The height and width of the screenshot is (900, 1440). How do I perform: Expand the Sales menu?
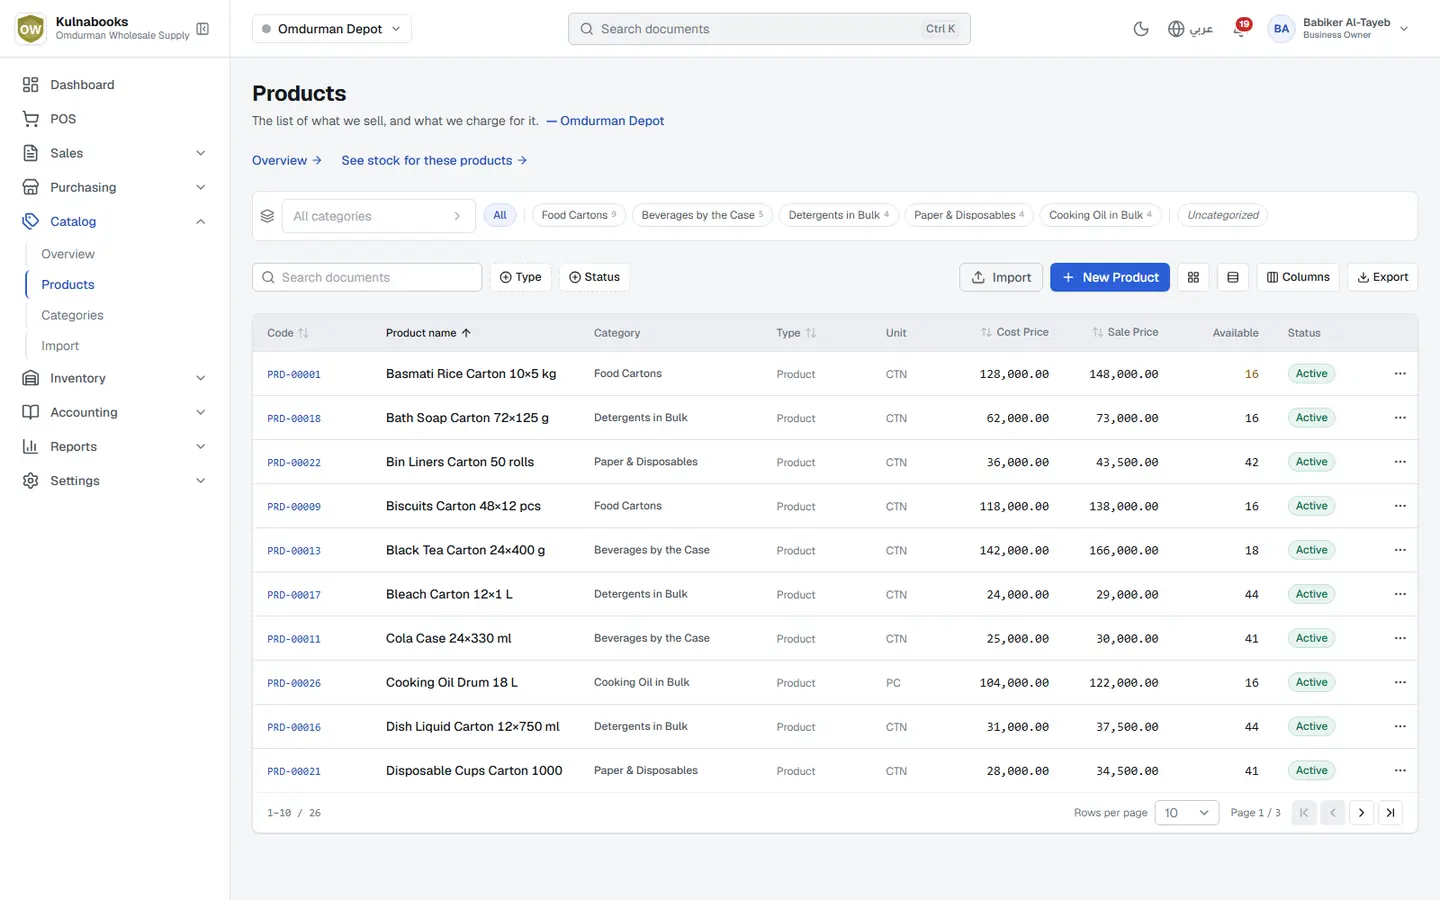[115, 153]
